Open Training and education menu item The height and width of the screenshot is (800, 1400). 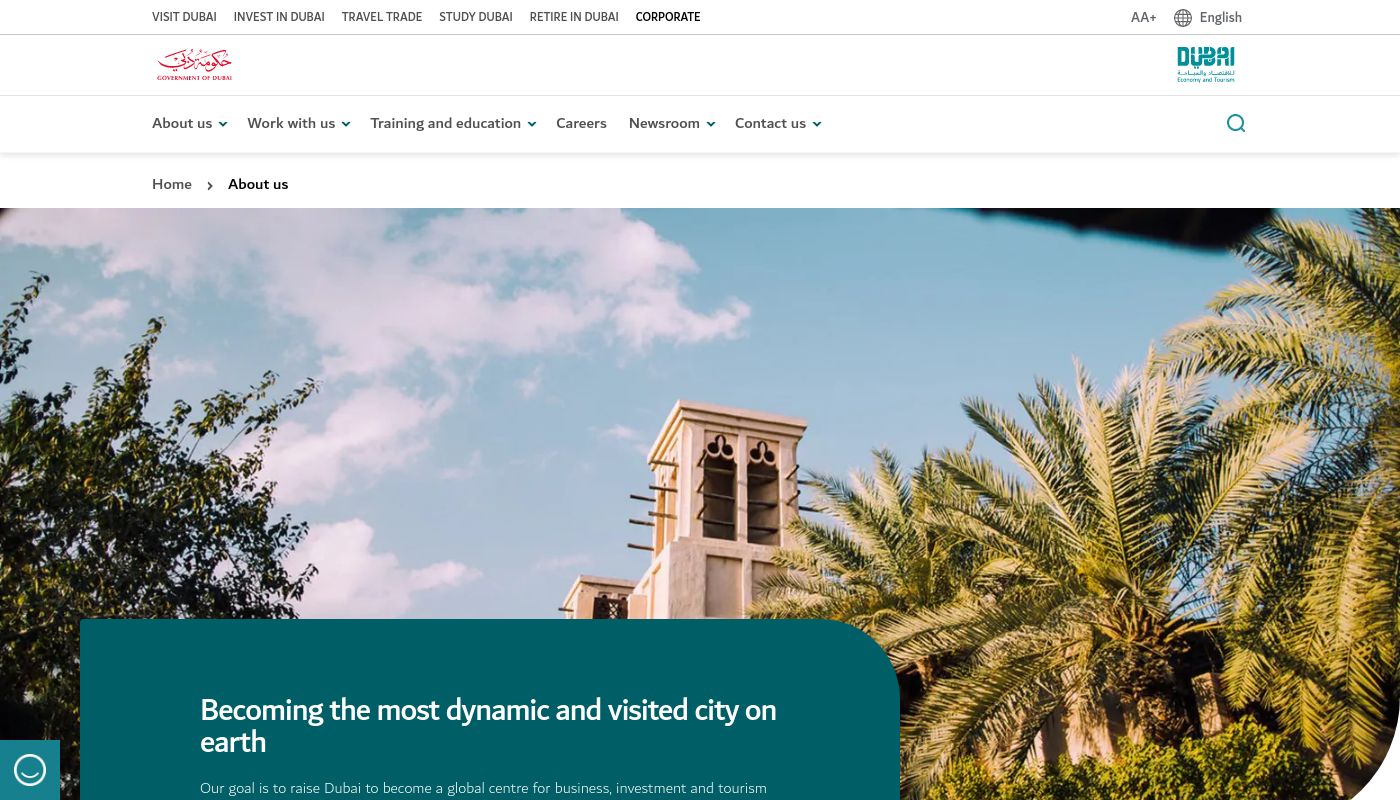click(445, 123)
